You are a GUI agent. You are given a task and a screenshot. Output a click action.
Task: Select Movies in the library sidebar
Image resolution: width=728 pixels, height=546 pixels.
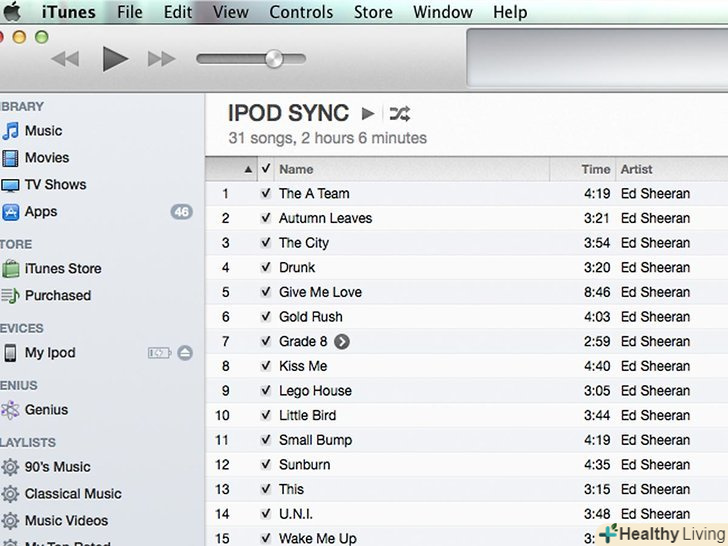coord(47,158)
